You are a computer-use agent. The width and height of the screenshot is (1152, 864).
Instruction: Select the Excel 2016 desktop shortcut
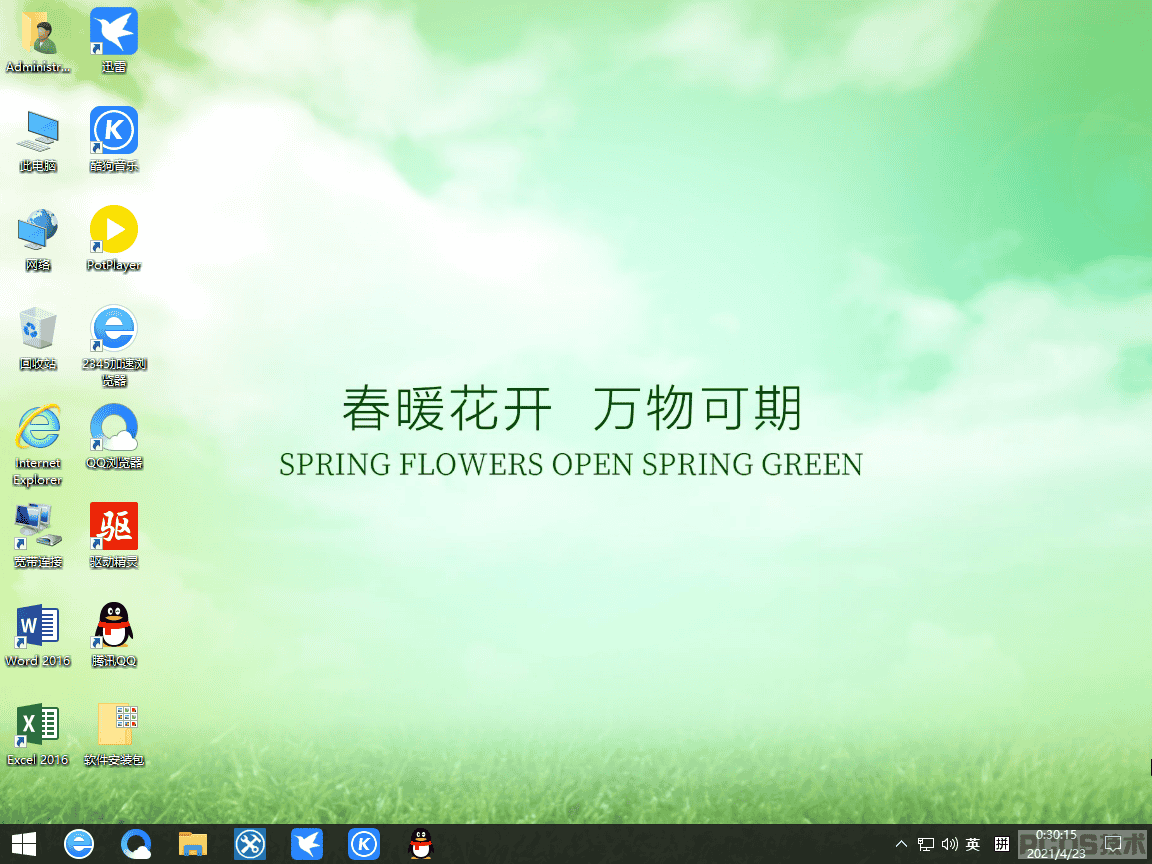(x=38, y=735)
